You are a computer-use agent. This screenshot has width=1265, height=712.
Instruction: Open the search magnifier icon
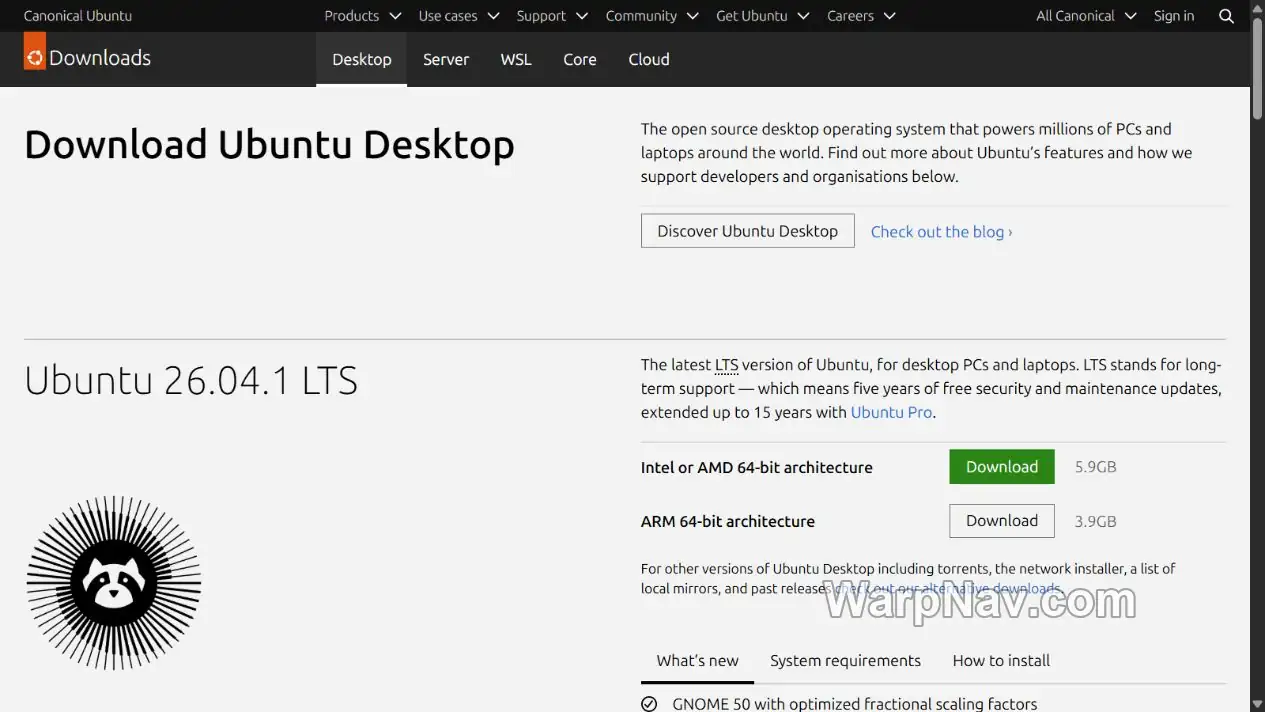tap(1227, 16)
